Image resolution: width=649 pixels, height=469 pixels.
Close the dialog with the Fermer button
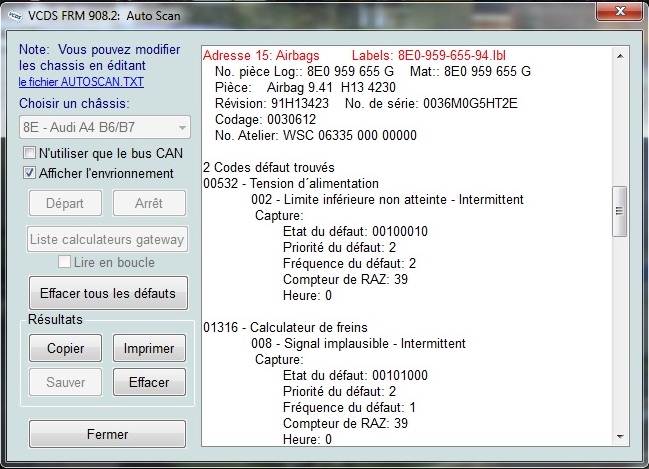(107, 434)
